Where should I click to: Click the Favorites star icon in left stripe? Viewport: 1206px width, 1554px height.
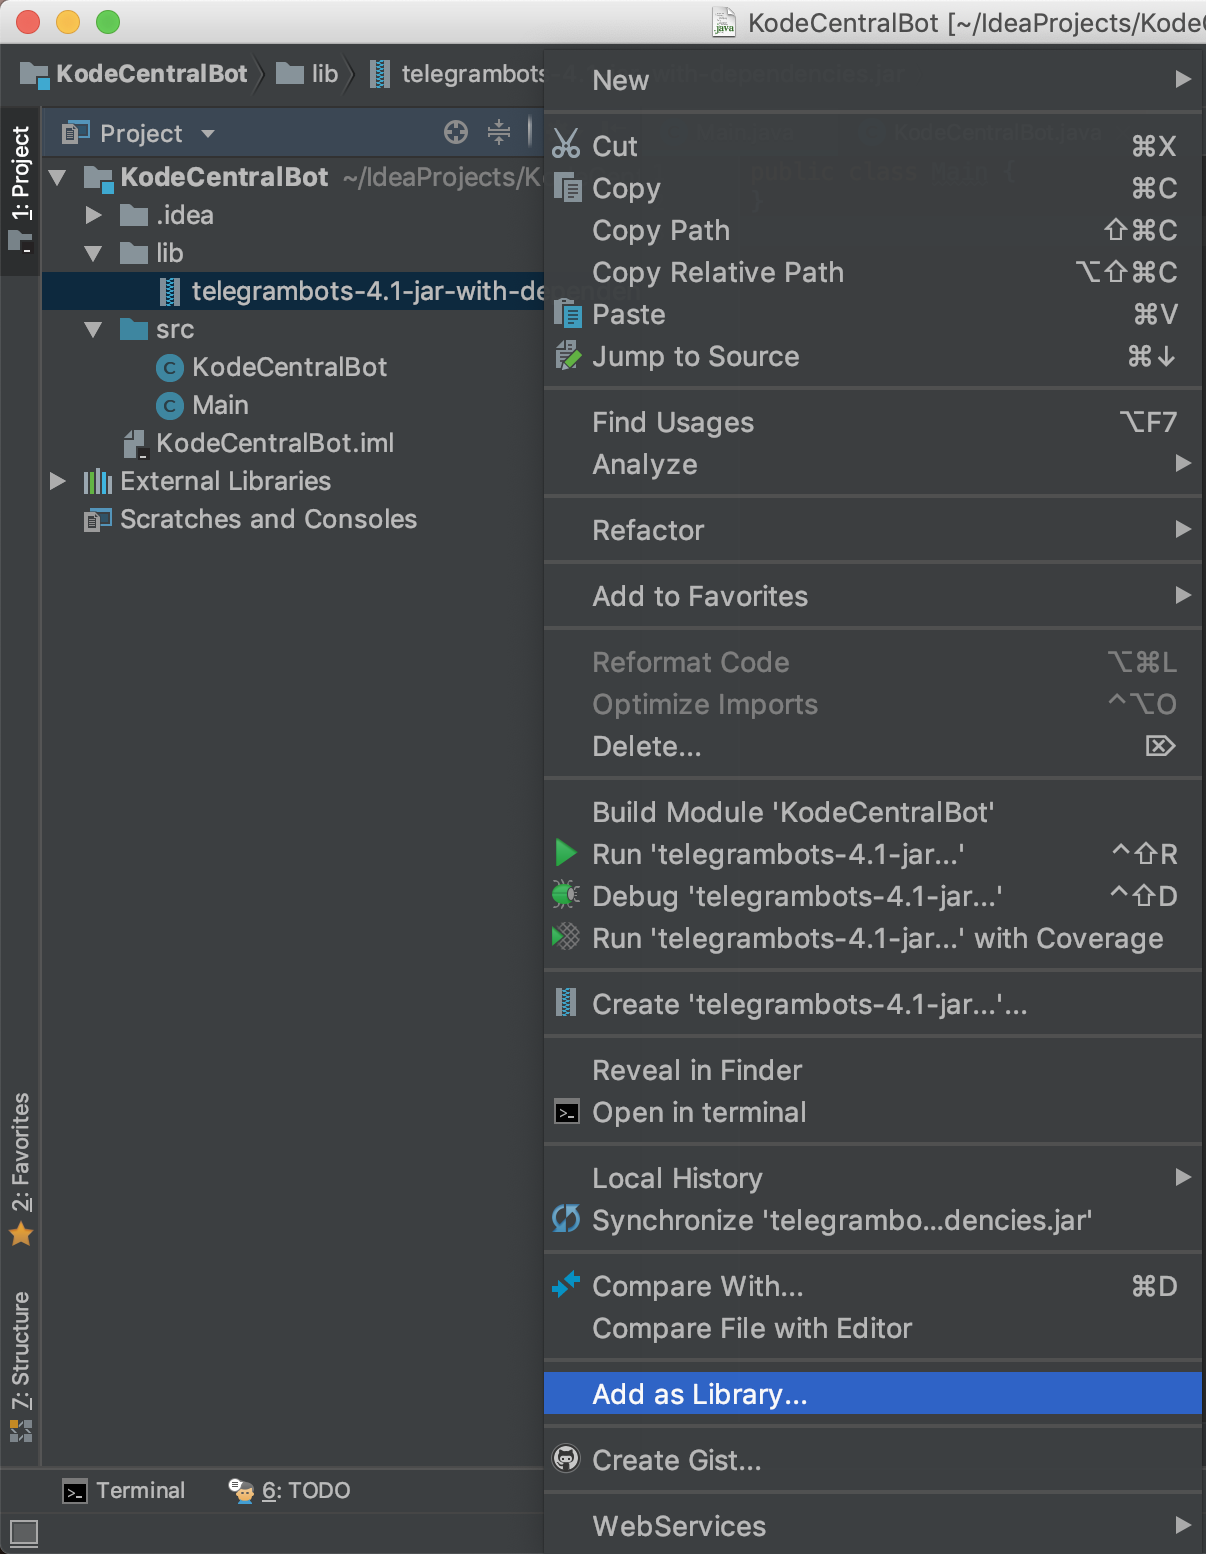[x=21, y=1234]
